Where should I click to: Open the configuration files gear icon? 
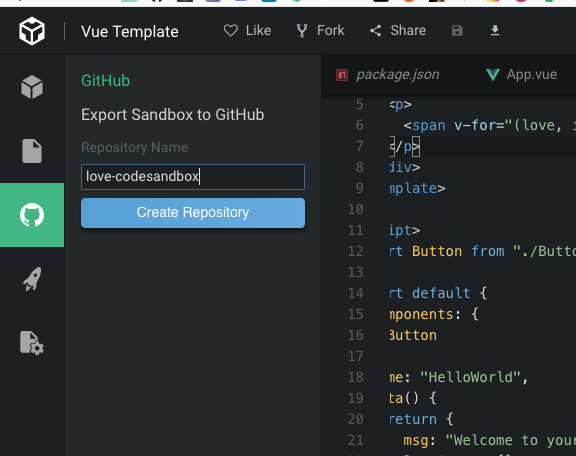pos(32,343)
